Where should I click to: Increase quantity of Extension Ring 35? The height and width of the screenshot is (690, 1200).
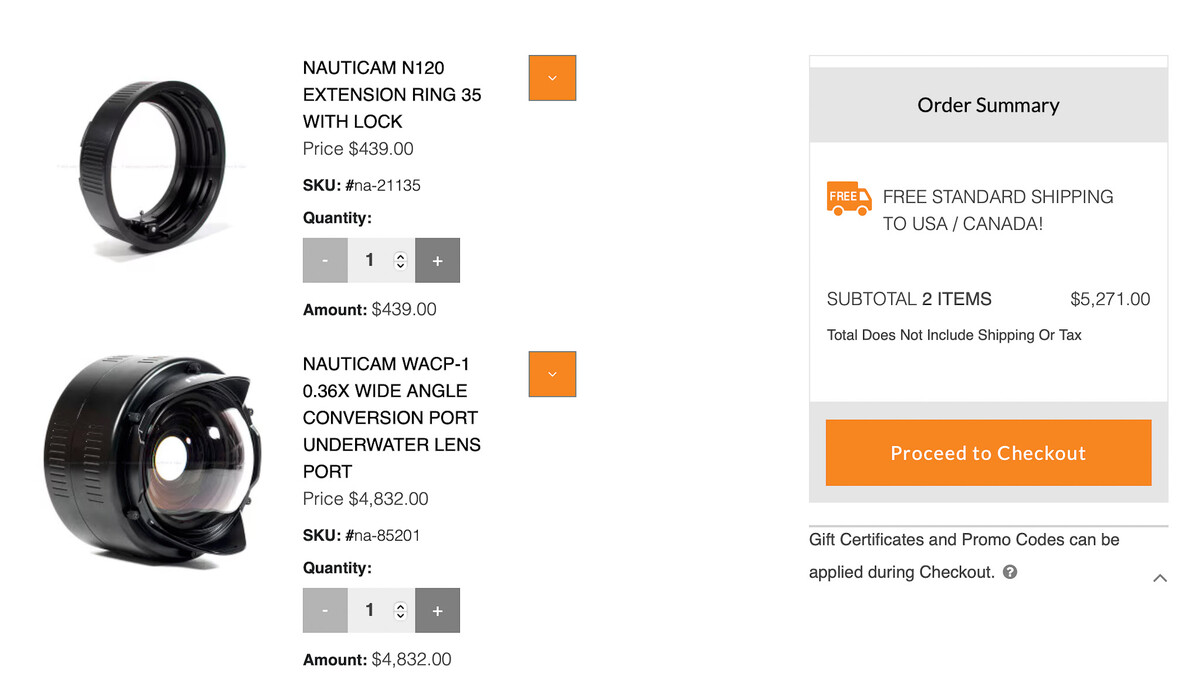pyautogui.click(x=437, y=260)
